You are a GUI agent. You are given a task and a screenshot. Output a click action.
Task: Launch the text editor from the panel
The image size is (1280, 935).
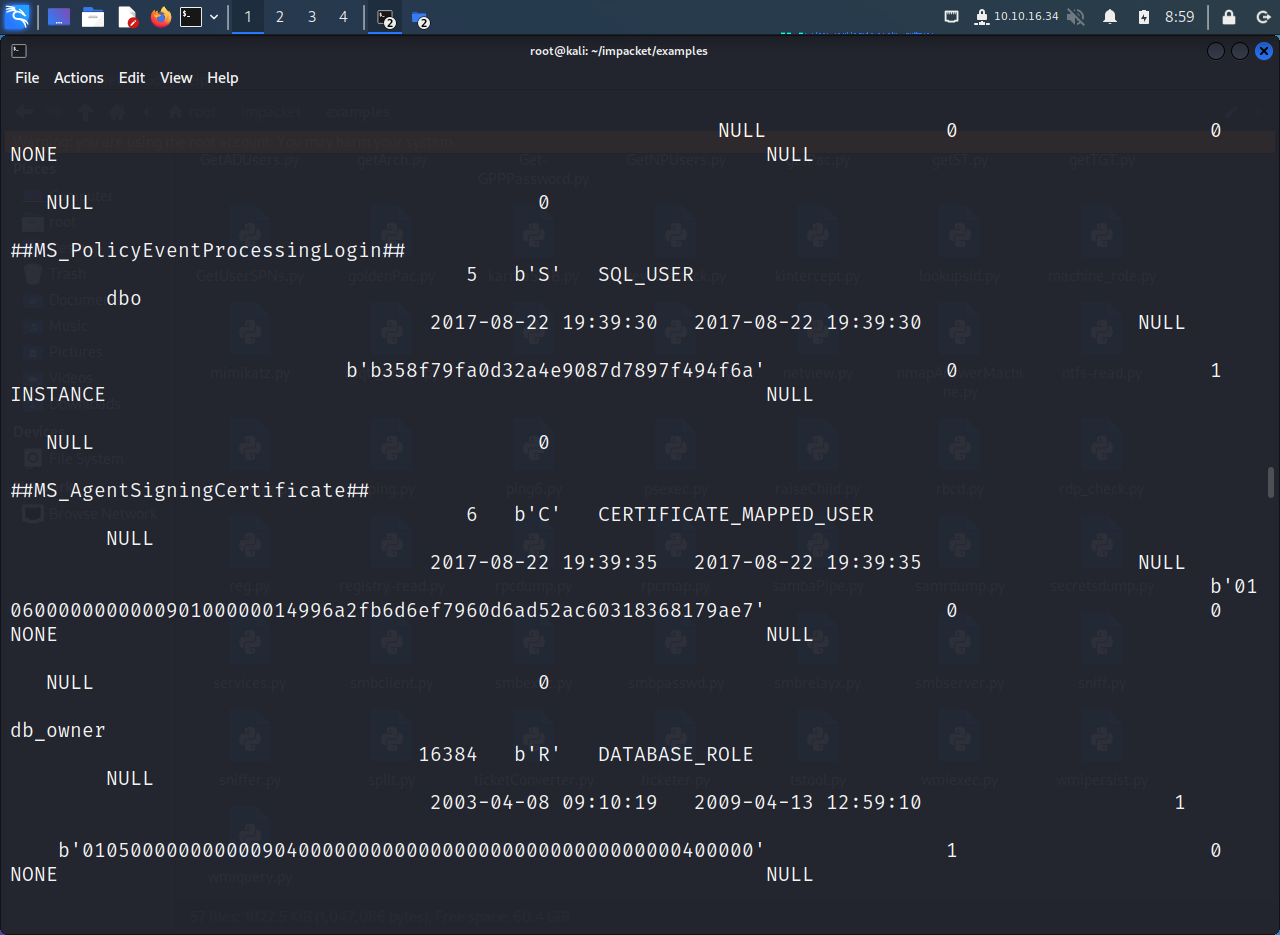[x=127, y=17]
